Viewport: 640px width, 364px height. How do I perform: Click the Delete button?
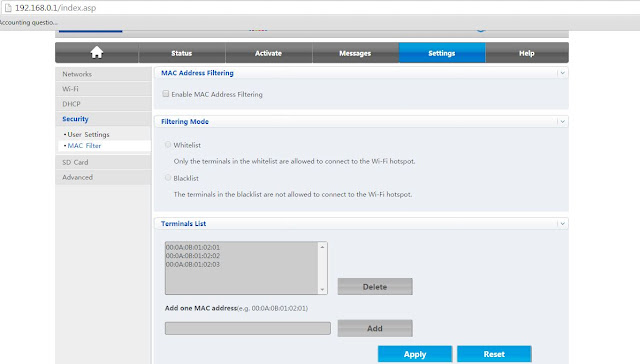click(x=375, y=286)
